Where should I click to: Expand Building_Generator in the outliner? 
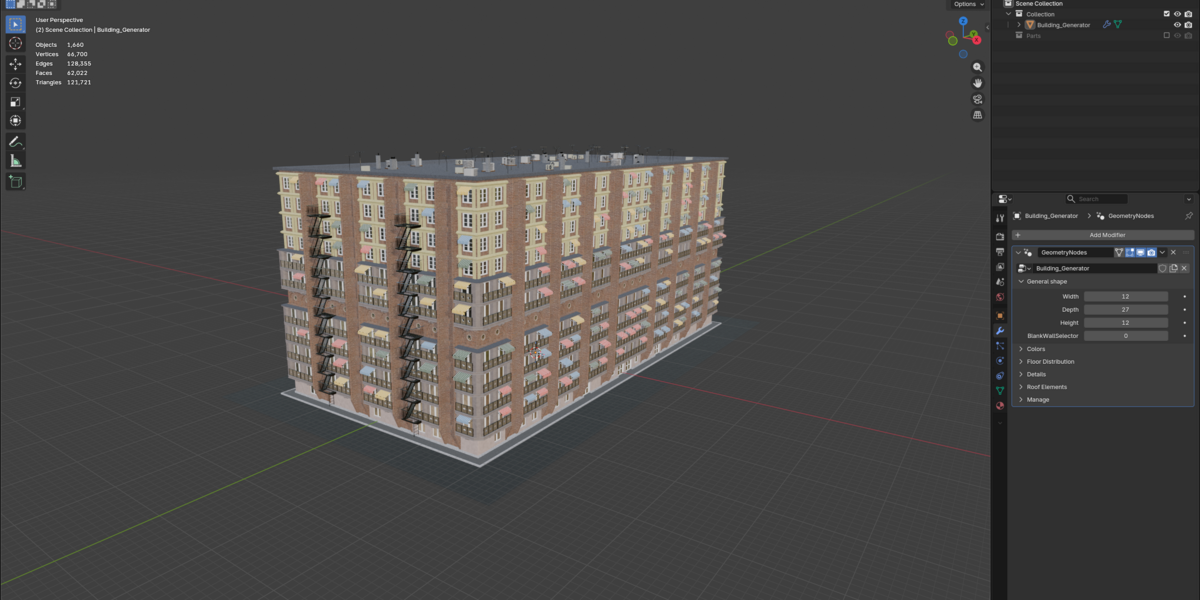(1019, 25)
